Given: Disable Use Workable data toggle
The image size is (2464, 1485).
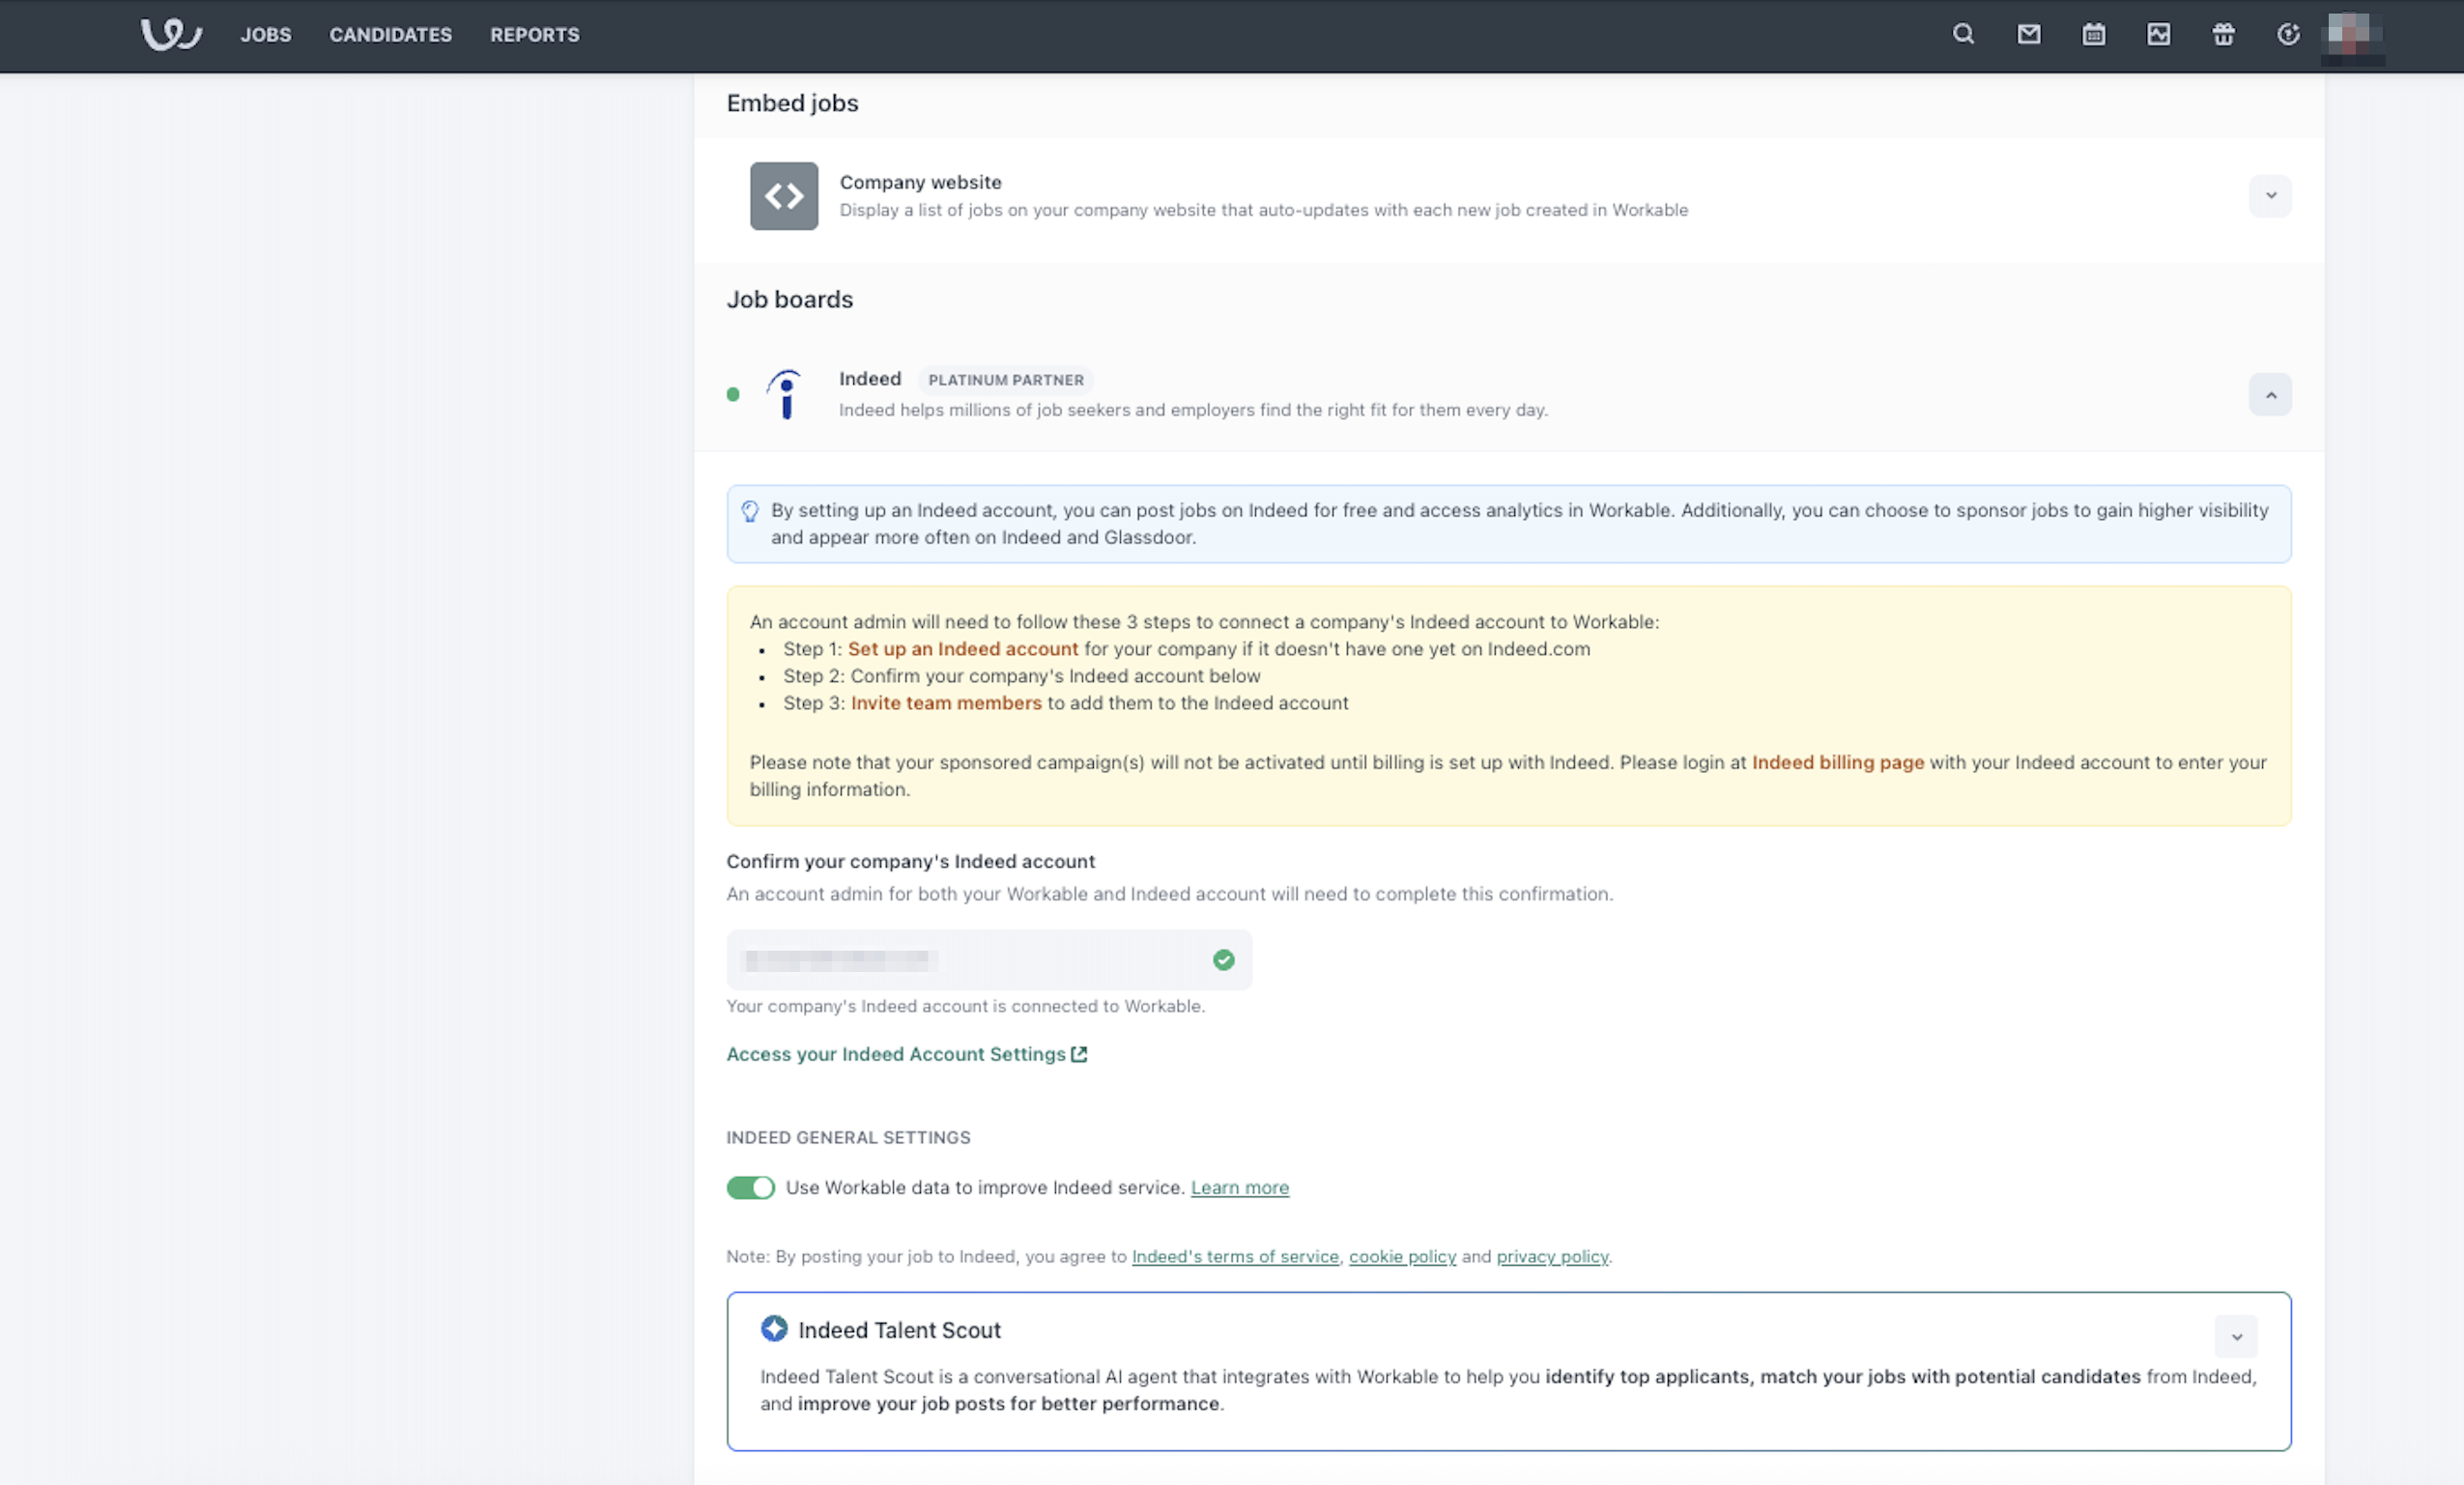Looking at the screenshot, I should pos(750,1187).
